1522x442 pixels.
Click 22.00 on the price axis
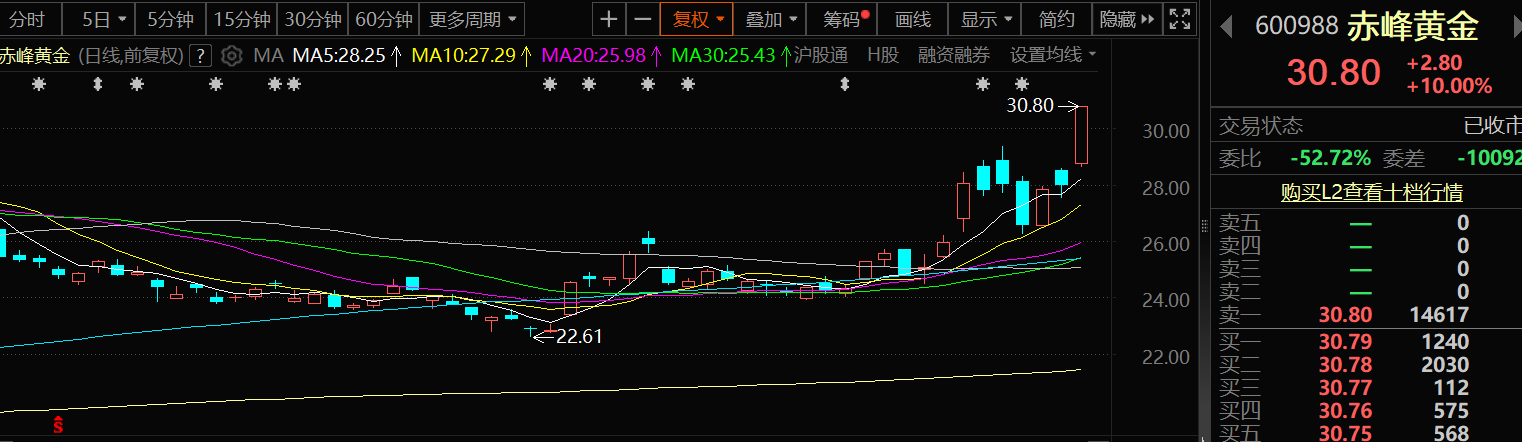point(1165,357)
